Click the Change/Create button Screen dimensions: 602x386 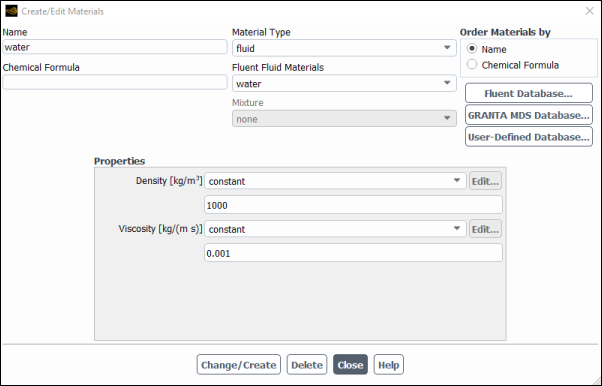point(238,364)
